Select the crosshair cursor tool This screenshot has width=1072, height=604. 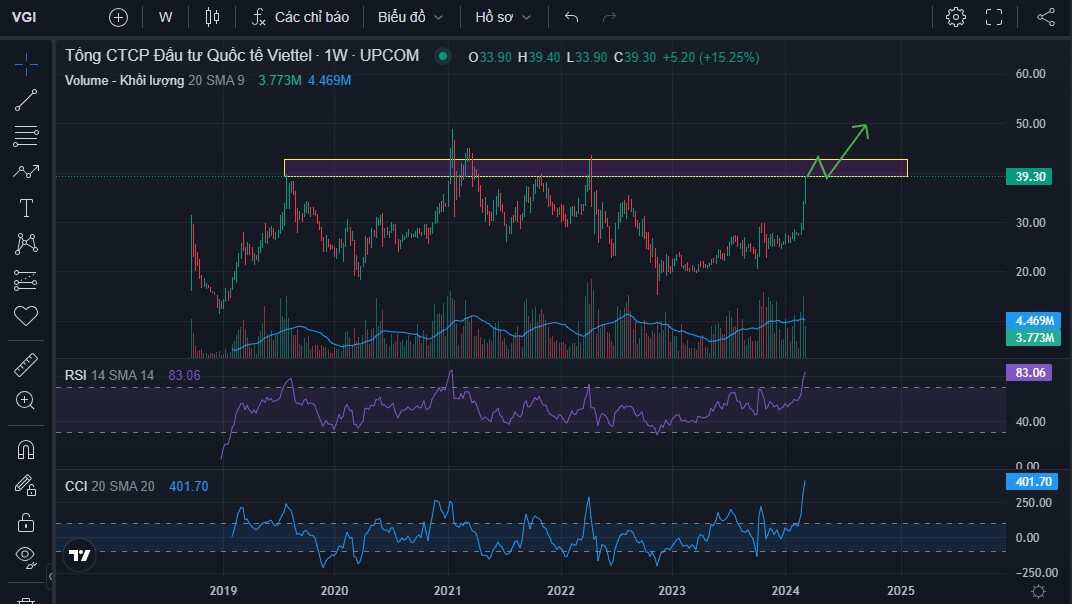point(26,64)
